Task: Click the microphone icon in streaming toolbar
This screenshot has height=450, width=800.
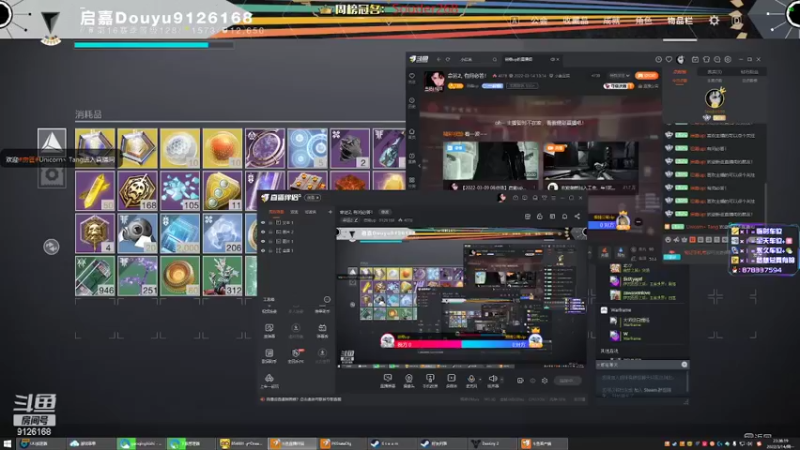Action: (471, 379)
